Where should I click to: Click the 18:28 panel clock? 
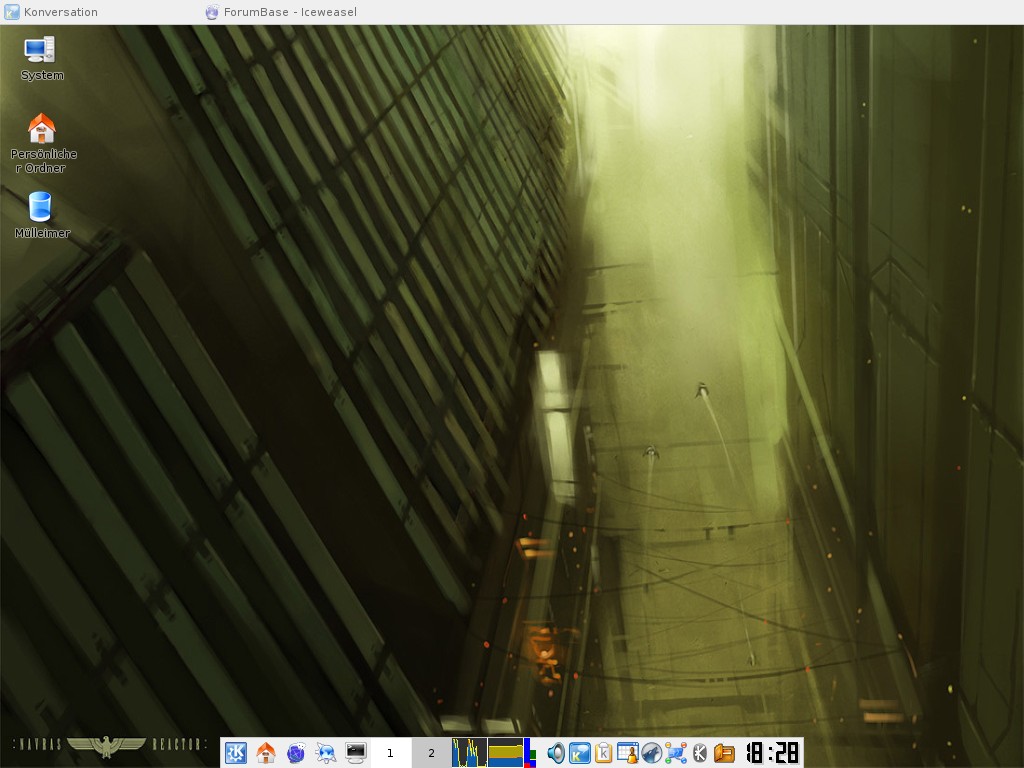click(x=773, y=752)
